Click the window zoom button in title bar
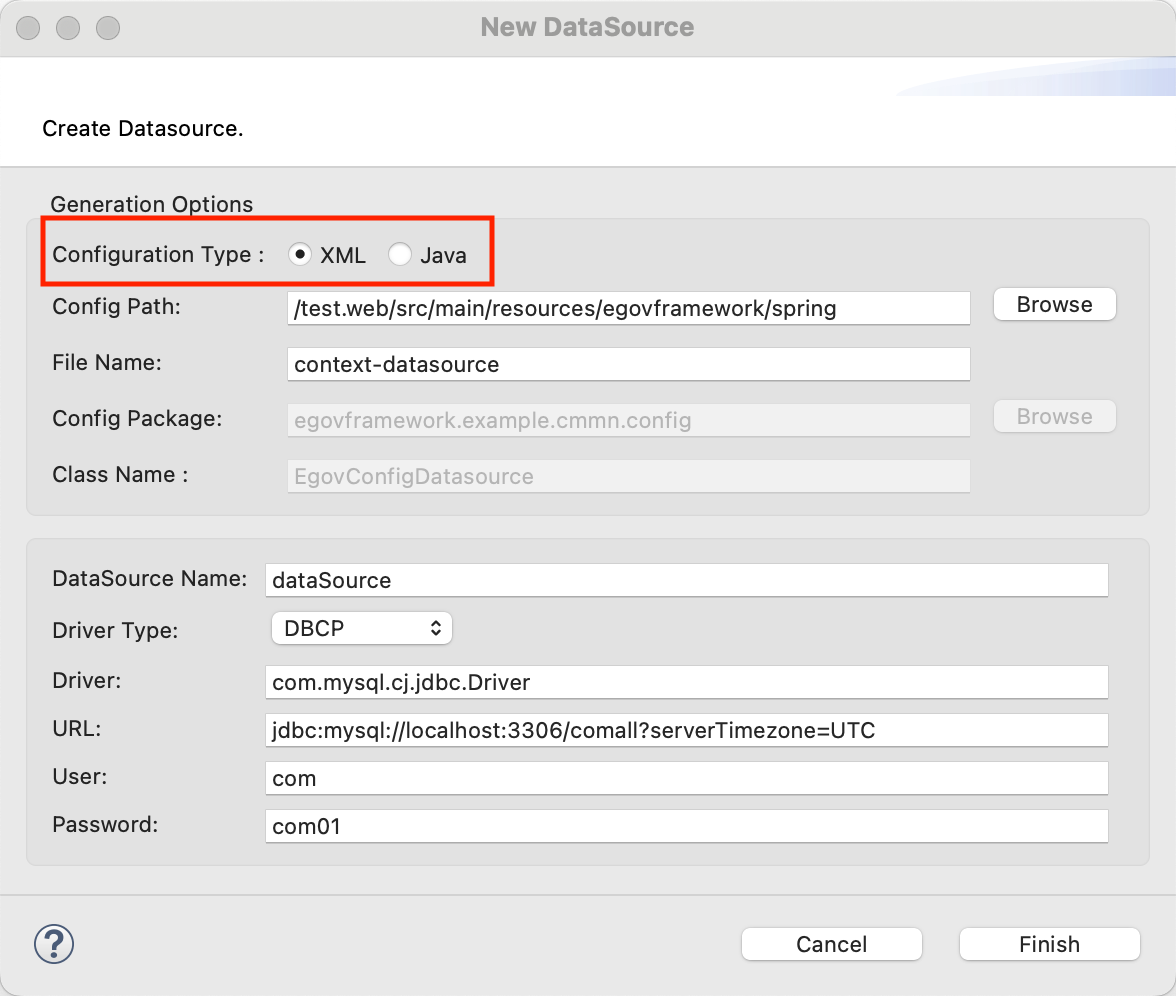 tap(108, 28)
